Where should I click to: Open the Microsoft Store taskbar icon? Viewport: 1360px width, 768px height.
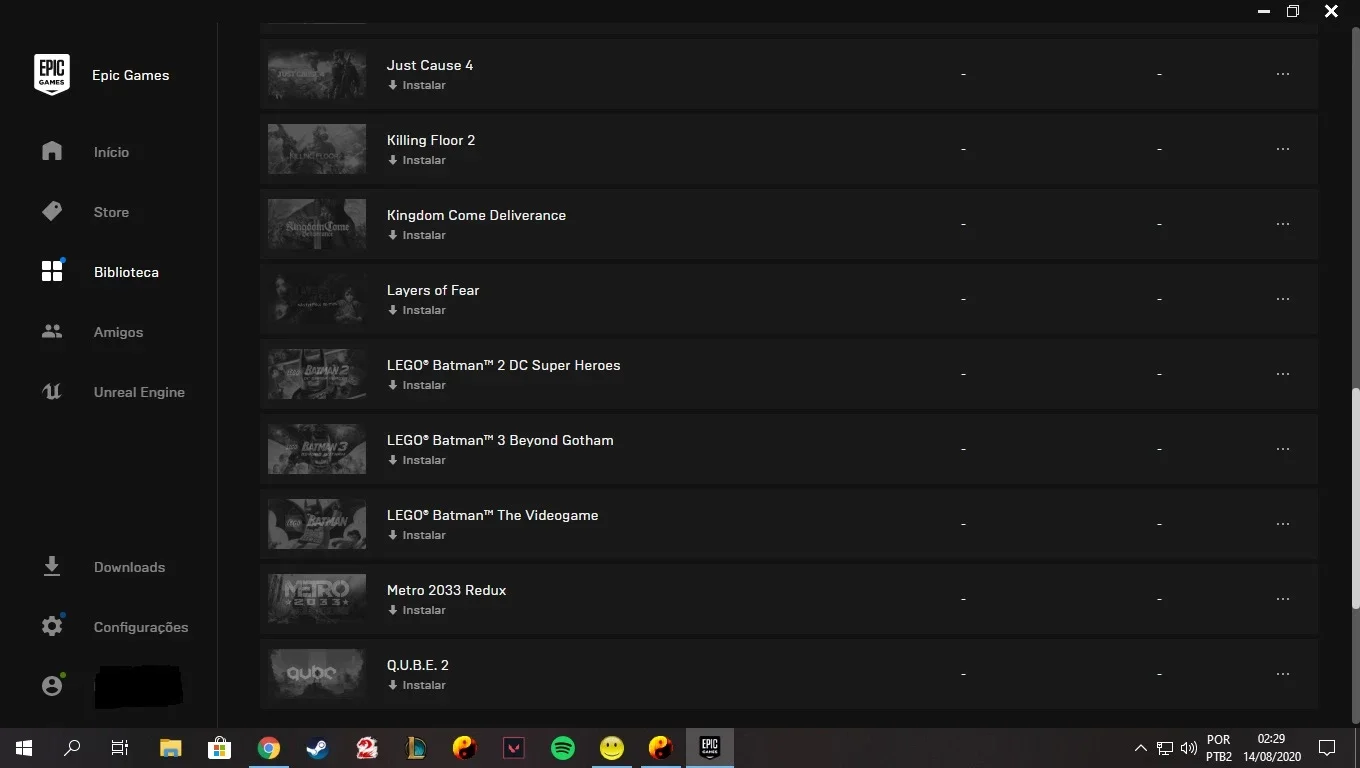220,748
